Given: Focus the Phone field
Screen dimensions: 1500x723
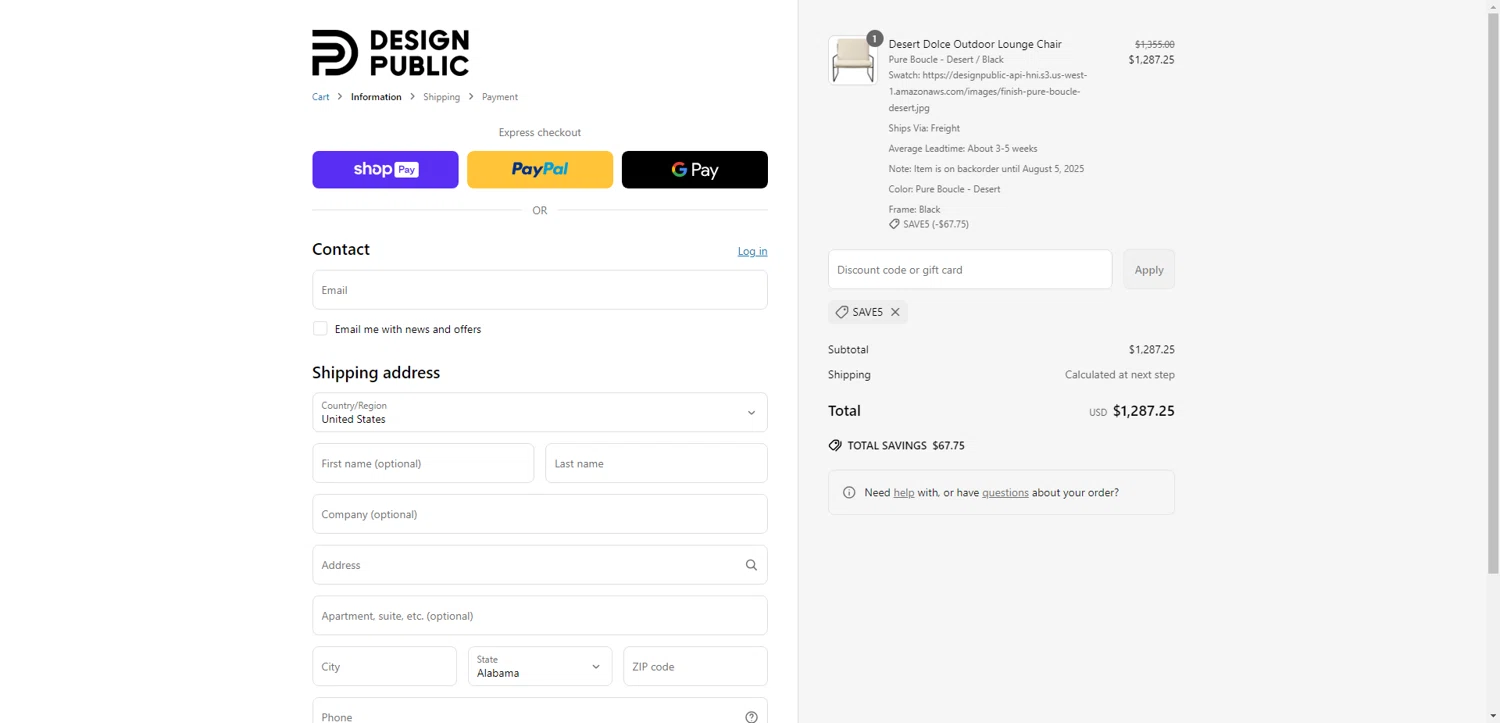Looking at the screenshot, I should coord(540,711).
